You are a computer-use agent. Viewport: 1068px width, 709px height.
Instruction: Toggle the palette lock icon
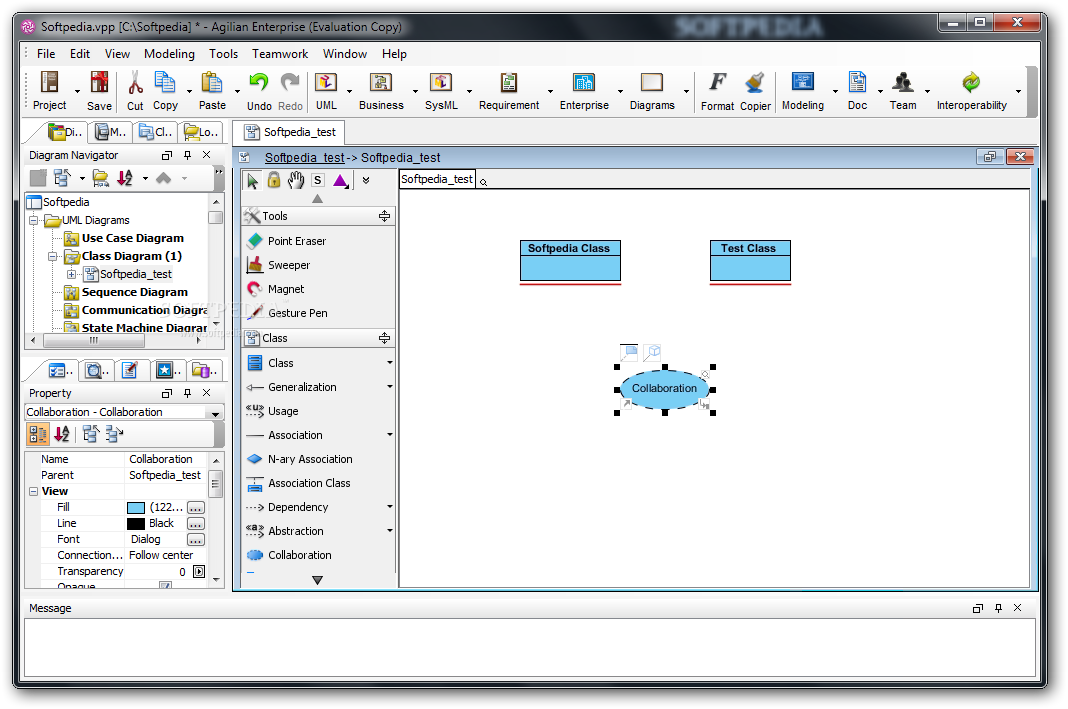click(274, 180)
